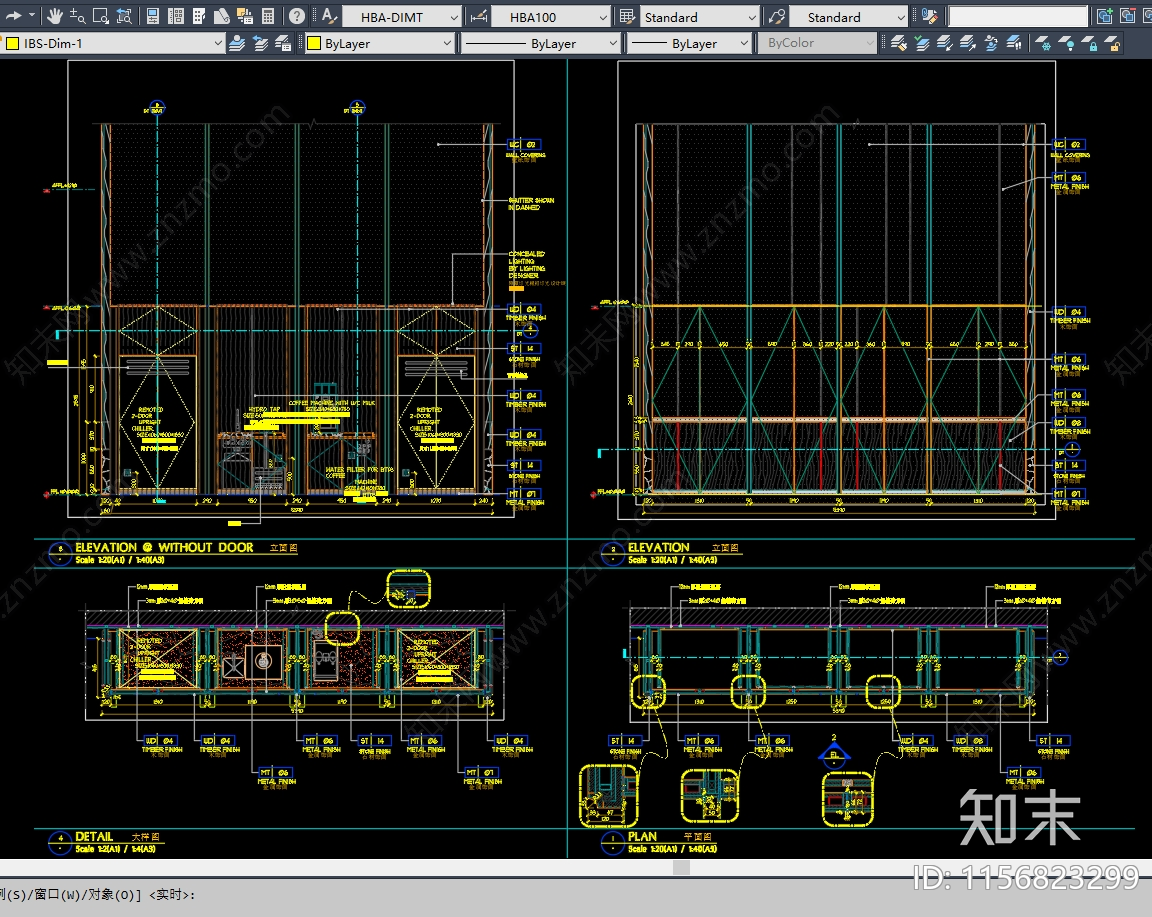Select the Pan hand tool
The width and height of the screenshot is (1152, 917).
pos(54,16)
